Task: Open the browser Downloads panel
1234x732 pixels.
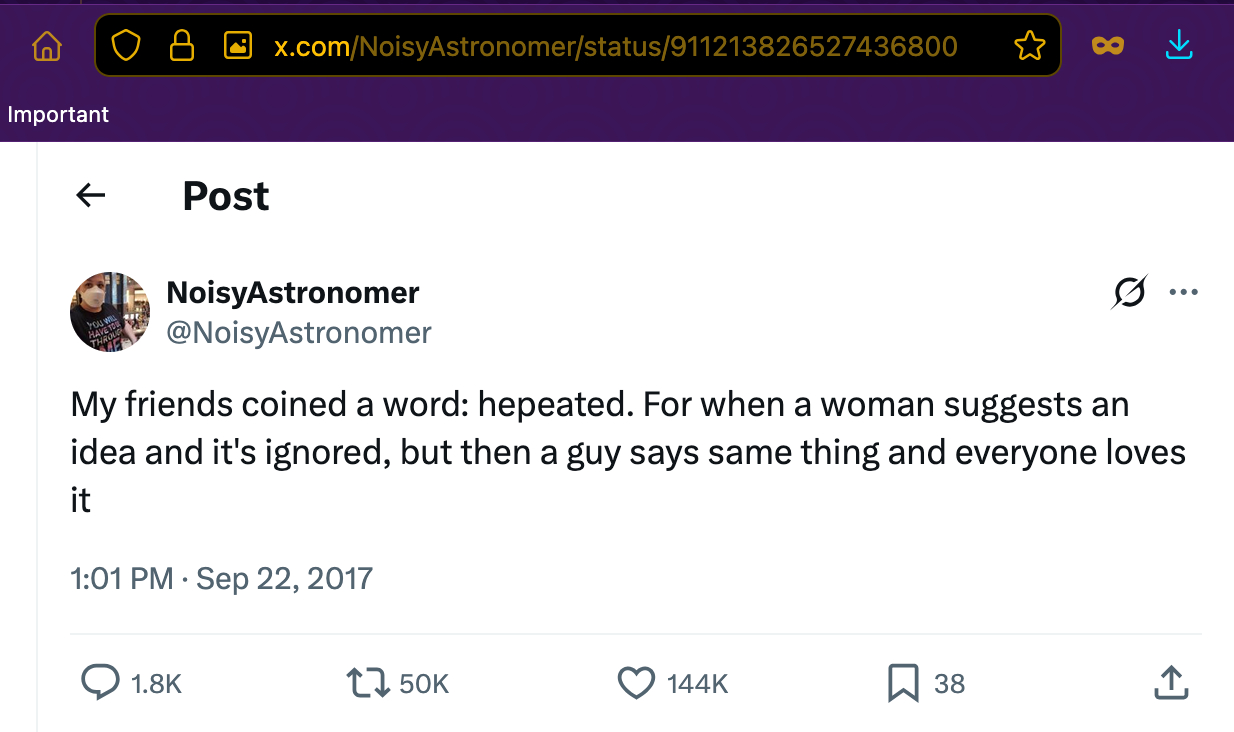Action: pyautogui.click(x=1180, y=45)
